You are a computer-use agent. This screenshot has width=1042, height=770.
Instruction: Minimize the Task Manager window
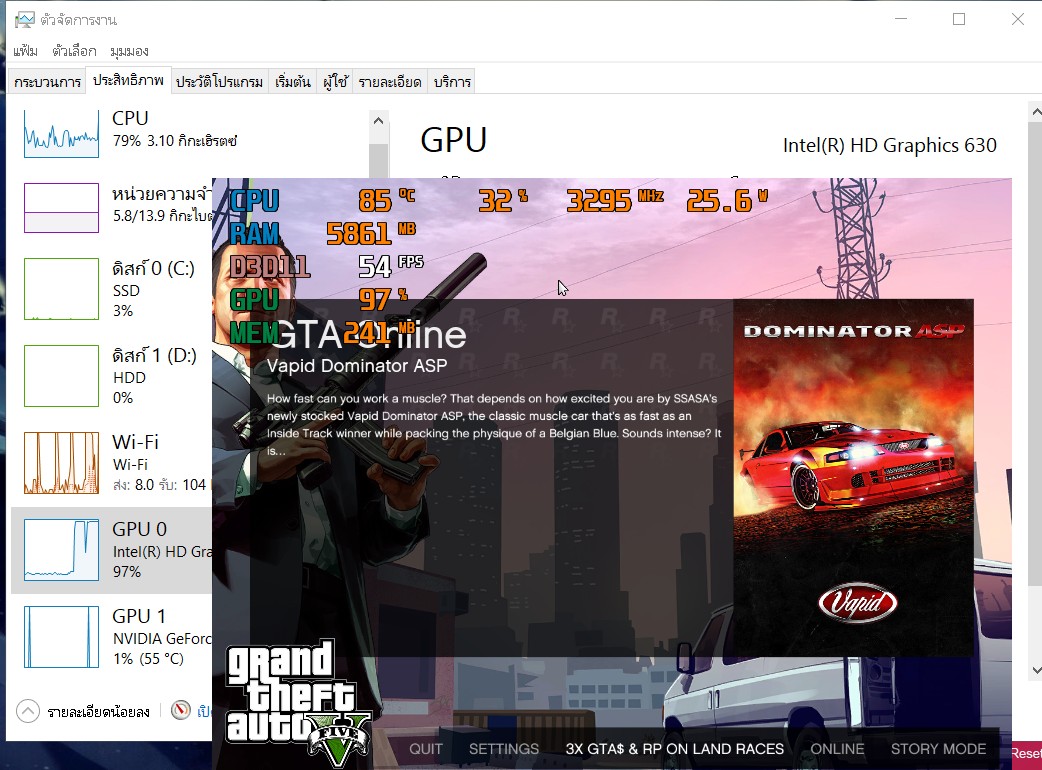(901, 19)
